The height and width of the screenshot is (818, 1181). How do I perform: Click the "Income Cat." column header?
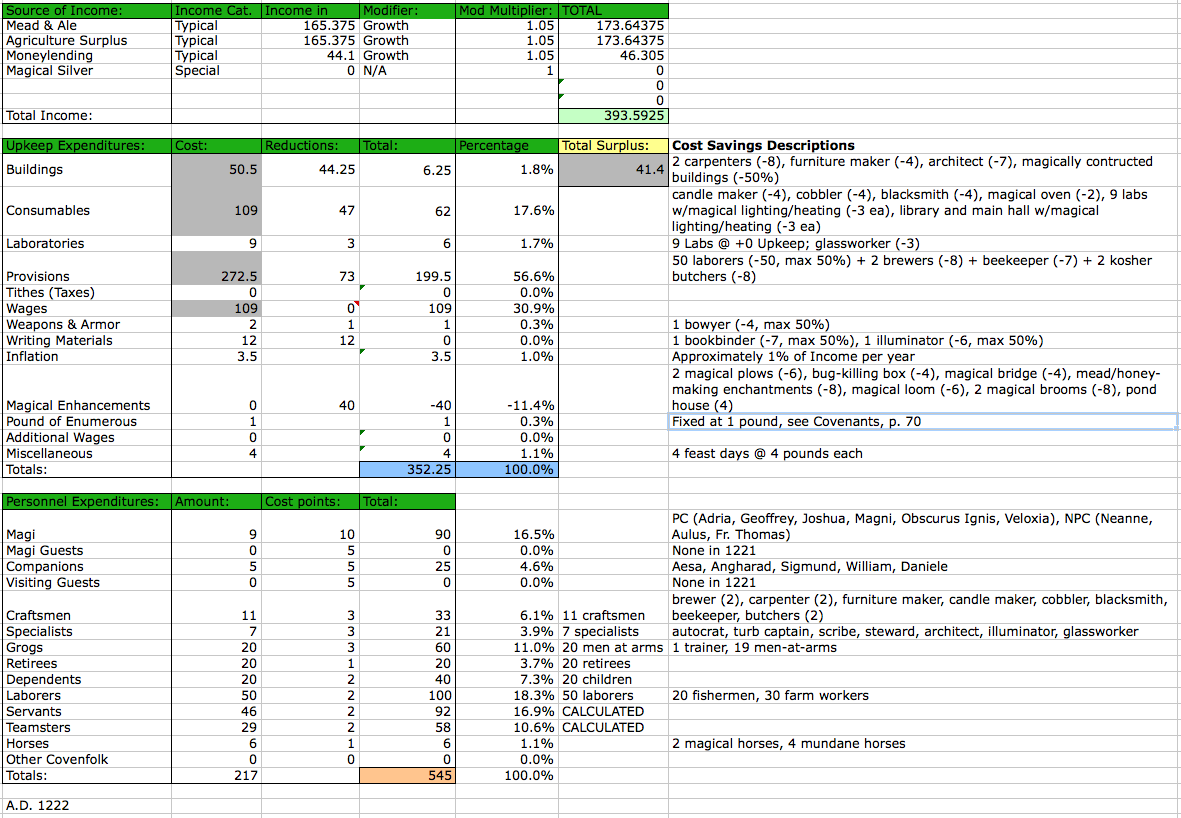tap(217, 11)
